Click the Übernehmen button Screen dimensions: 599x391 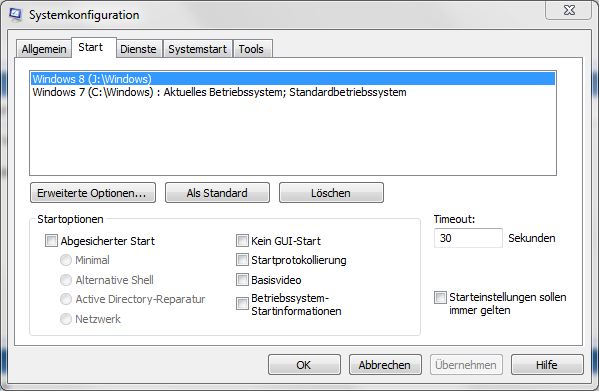(466, 365)
